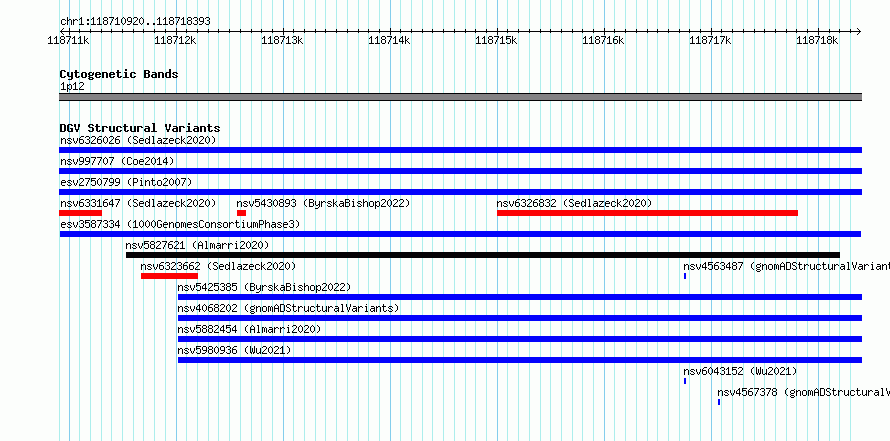This screenshot has height=441, width=890.
Task: Click the DGV Structural Variants track title
Action: pos(140,128)
